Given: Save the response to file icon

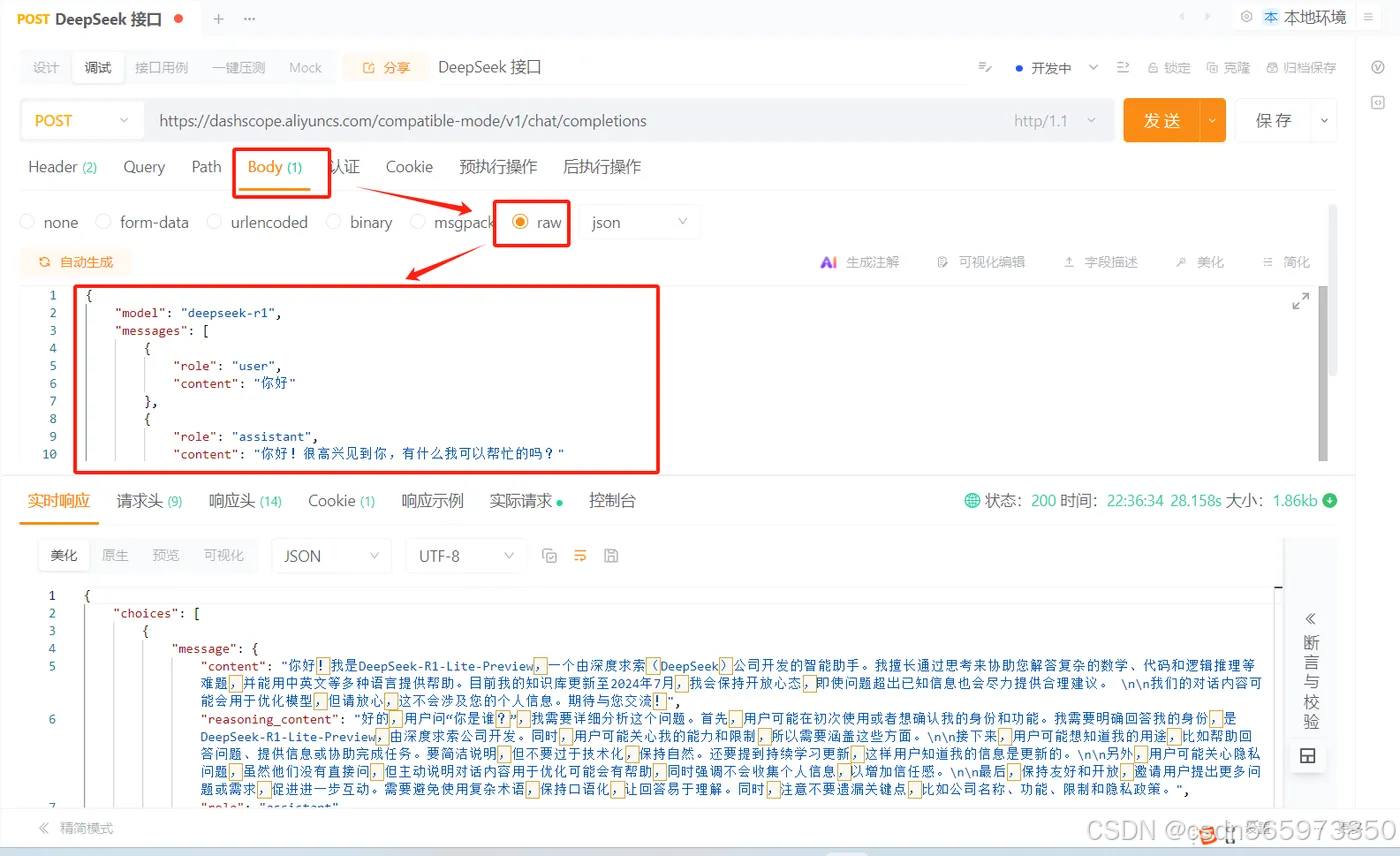Looking at the screenshot, I should click(x=611, y=556).
